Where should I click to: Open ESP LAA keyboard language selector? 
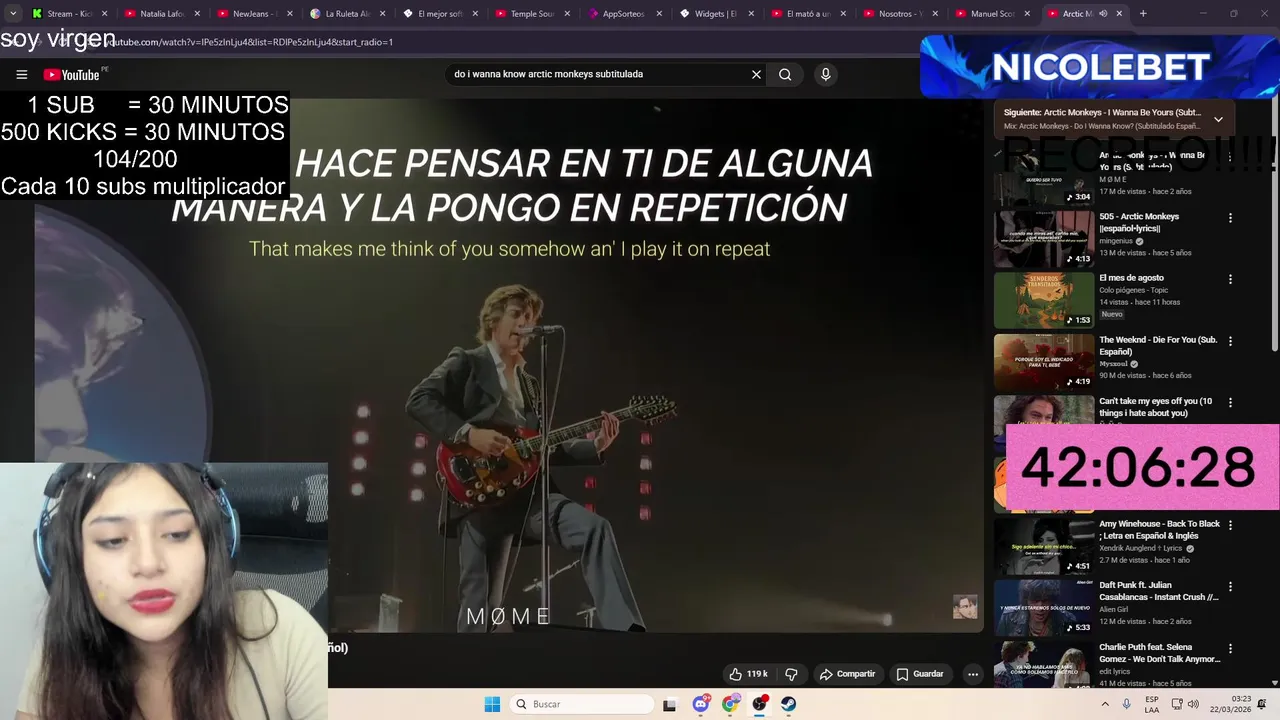tap(1152, 704)
